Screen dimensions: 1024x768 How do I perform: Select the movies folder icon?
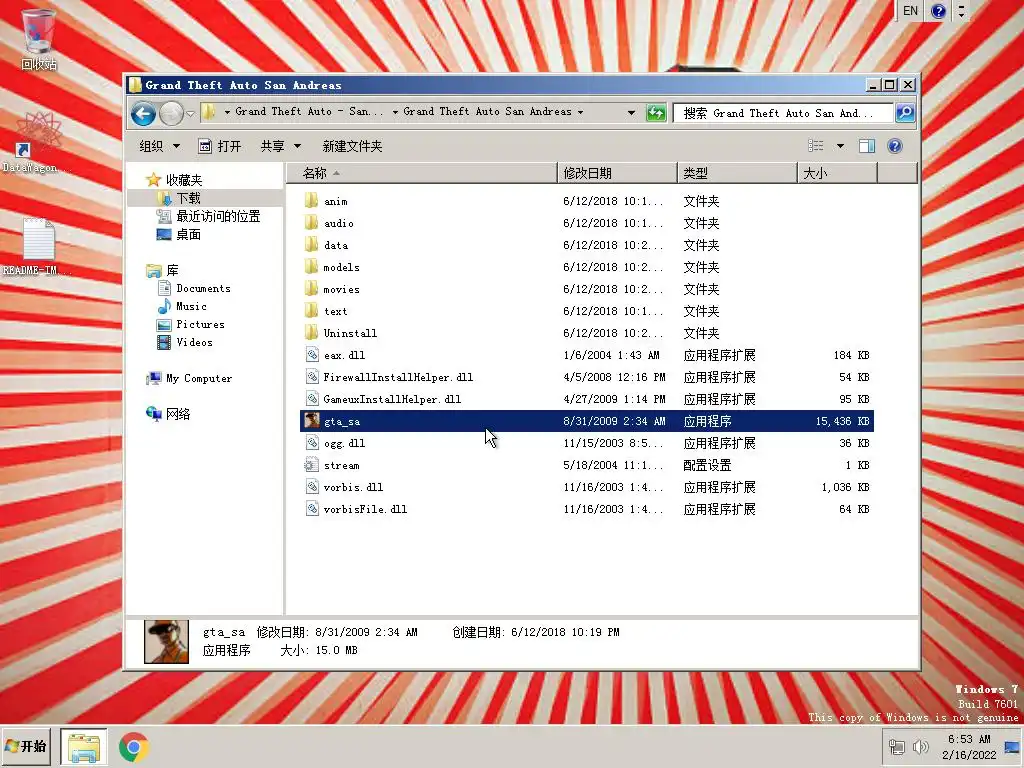tap(312, 289)
